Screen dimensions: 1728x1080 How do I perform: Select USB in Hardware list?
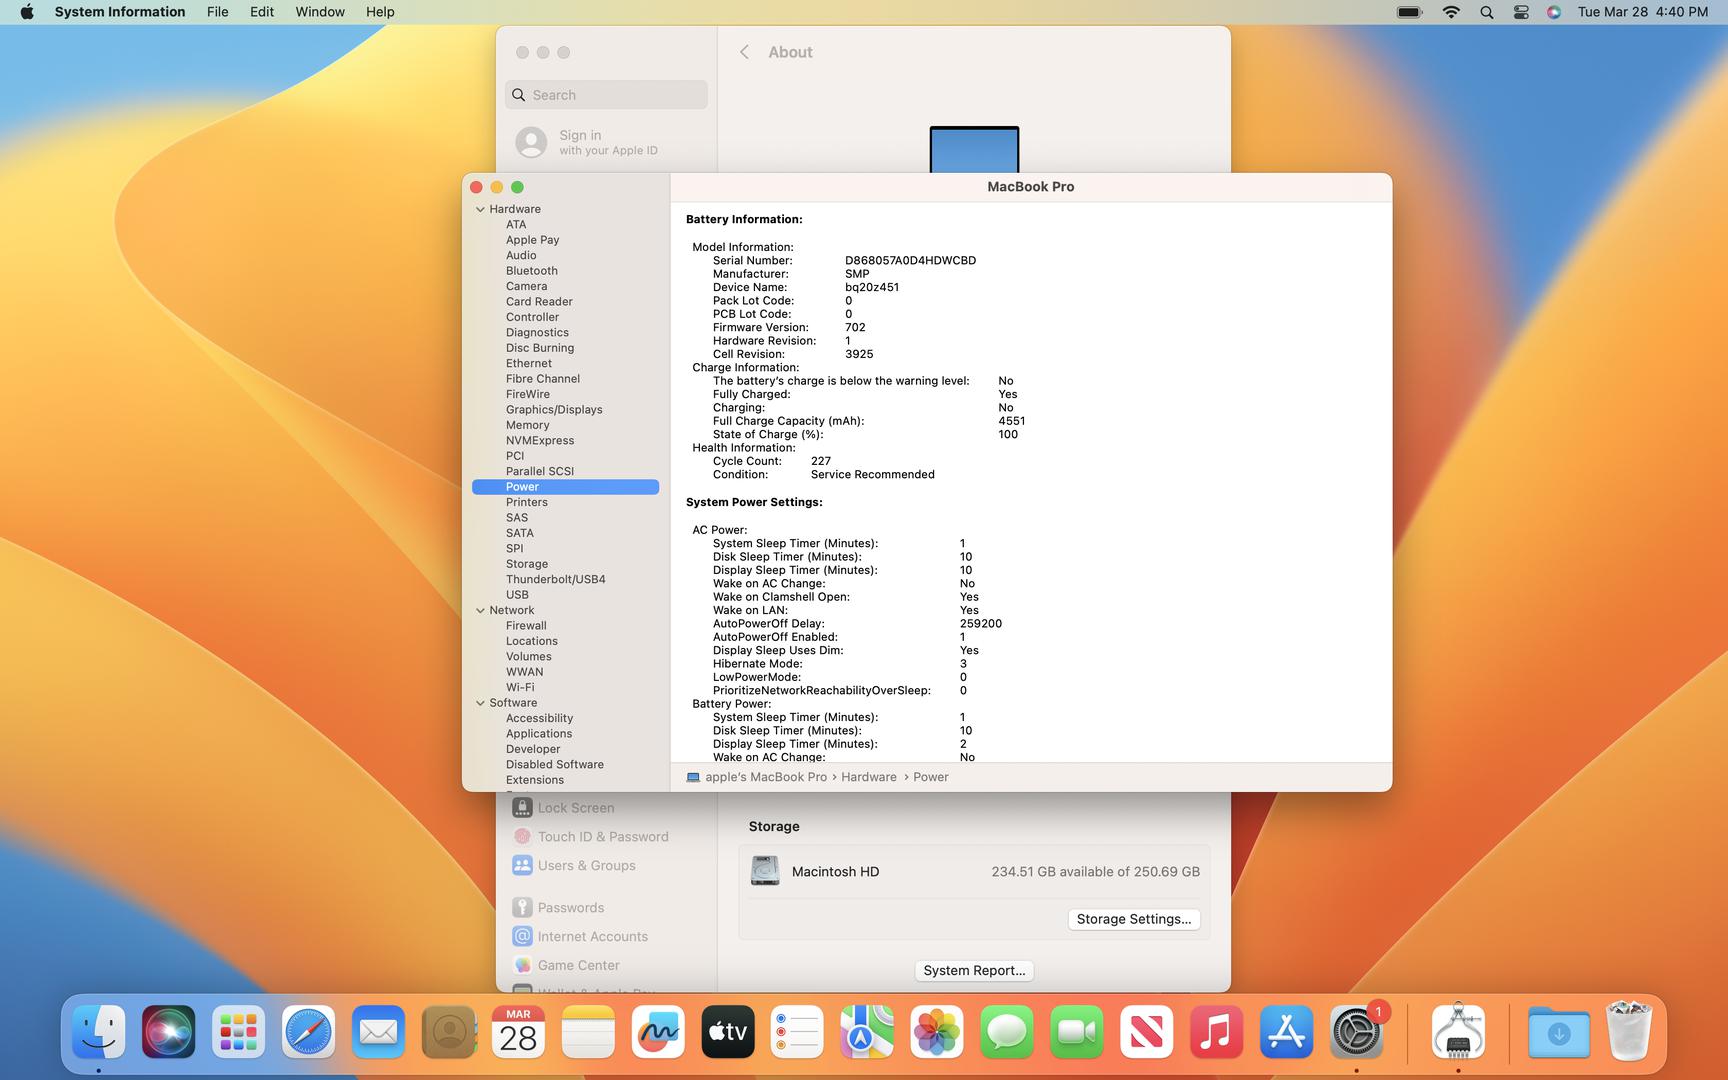pyautogui.click(x=517, y=595)
